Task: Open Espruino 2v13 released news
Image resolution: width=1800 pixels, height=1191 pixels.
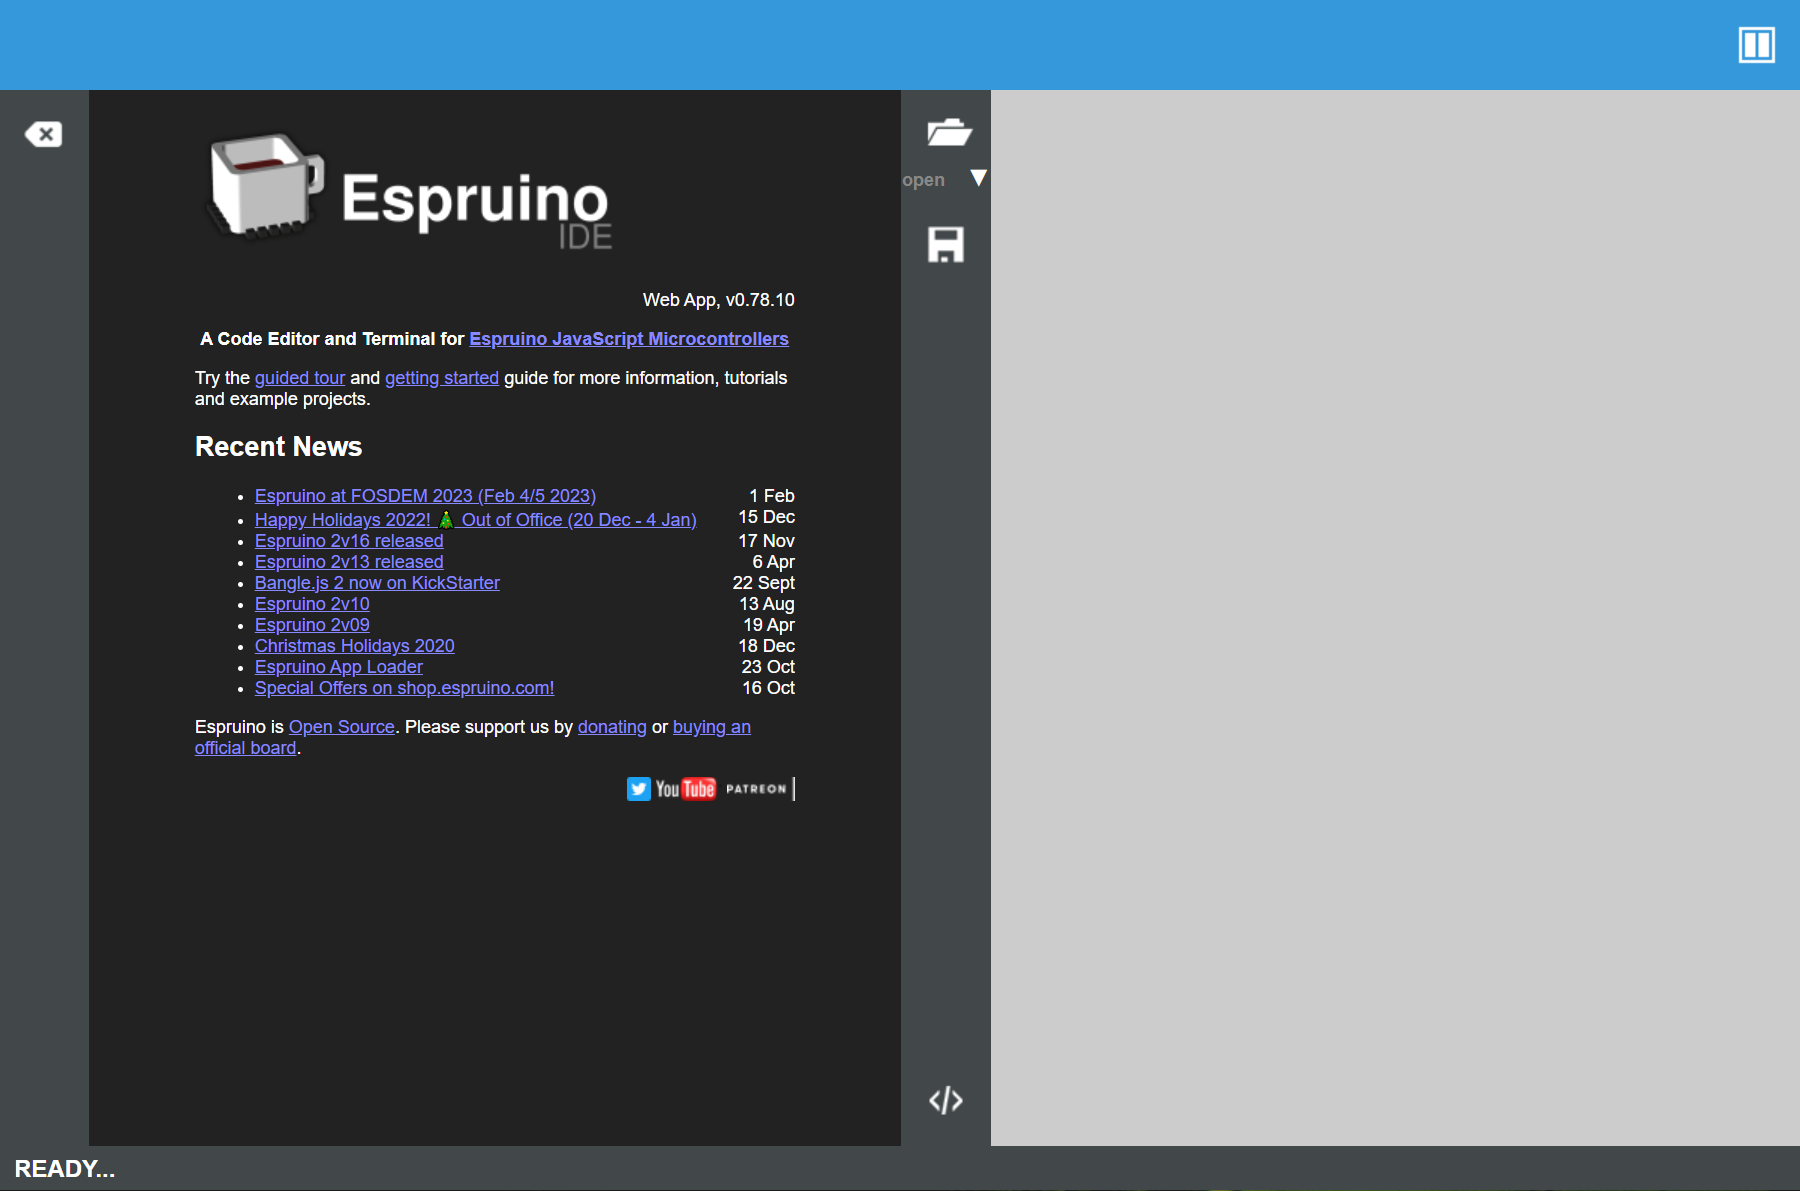Action: 349,562
